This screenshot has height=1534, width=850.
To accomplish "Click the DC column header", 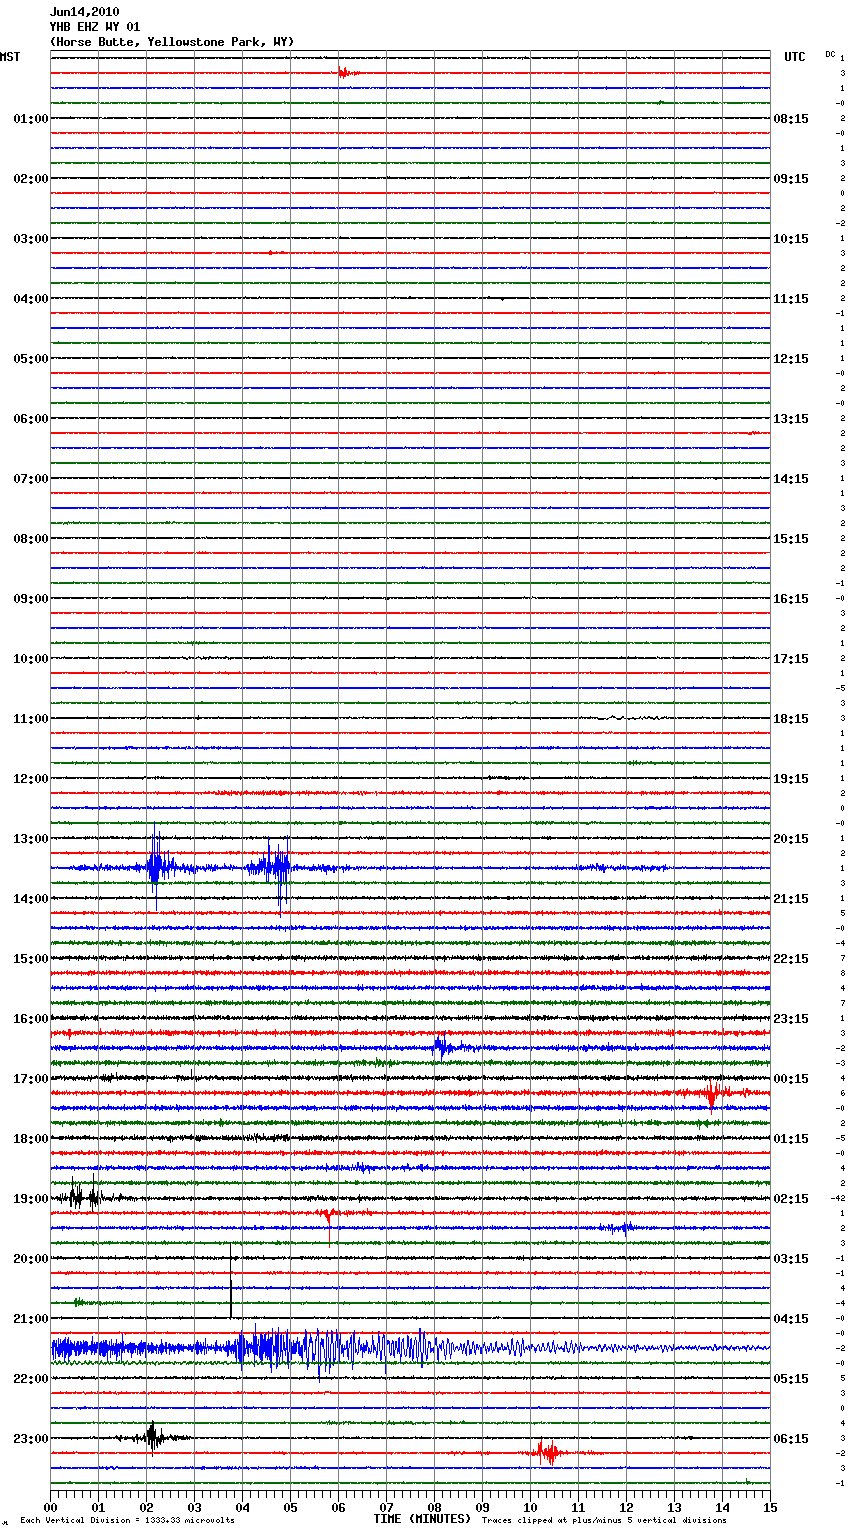I will coord(830,54).
